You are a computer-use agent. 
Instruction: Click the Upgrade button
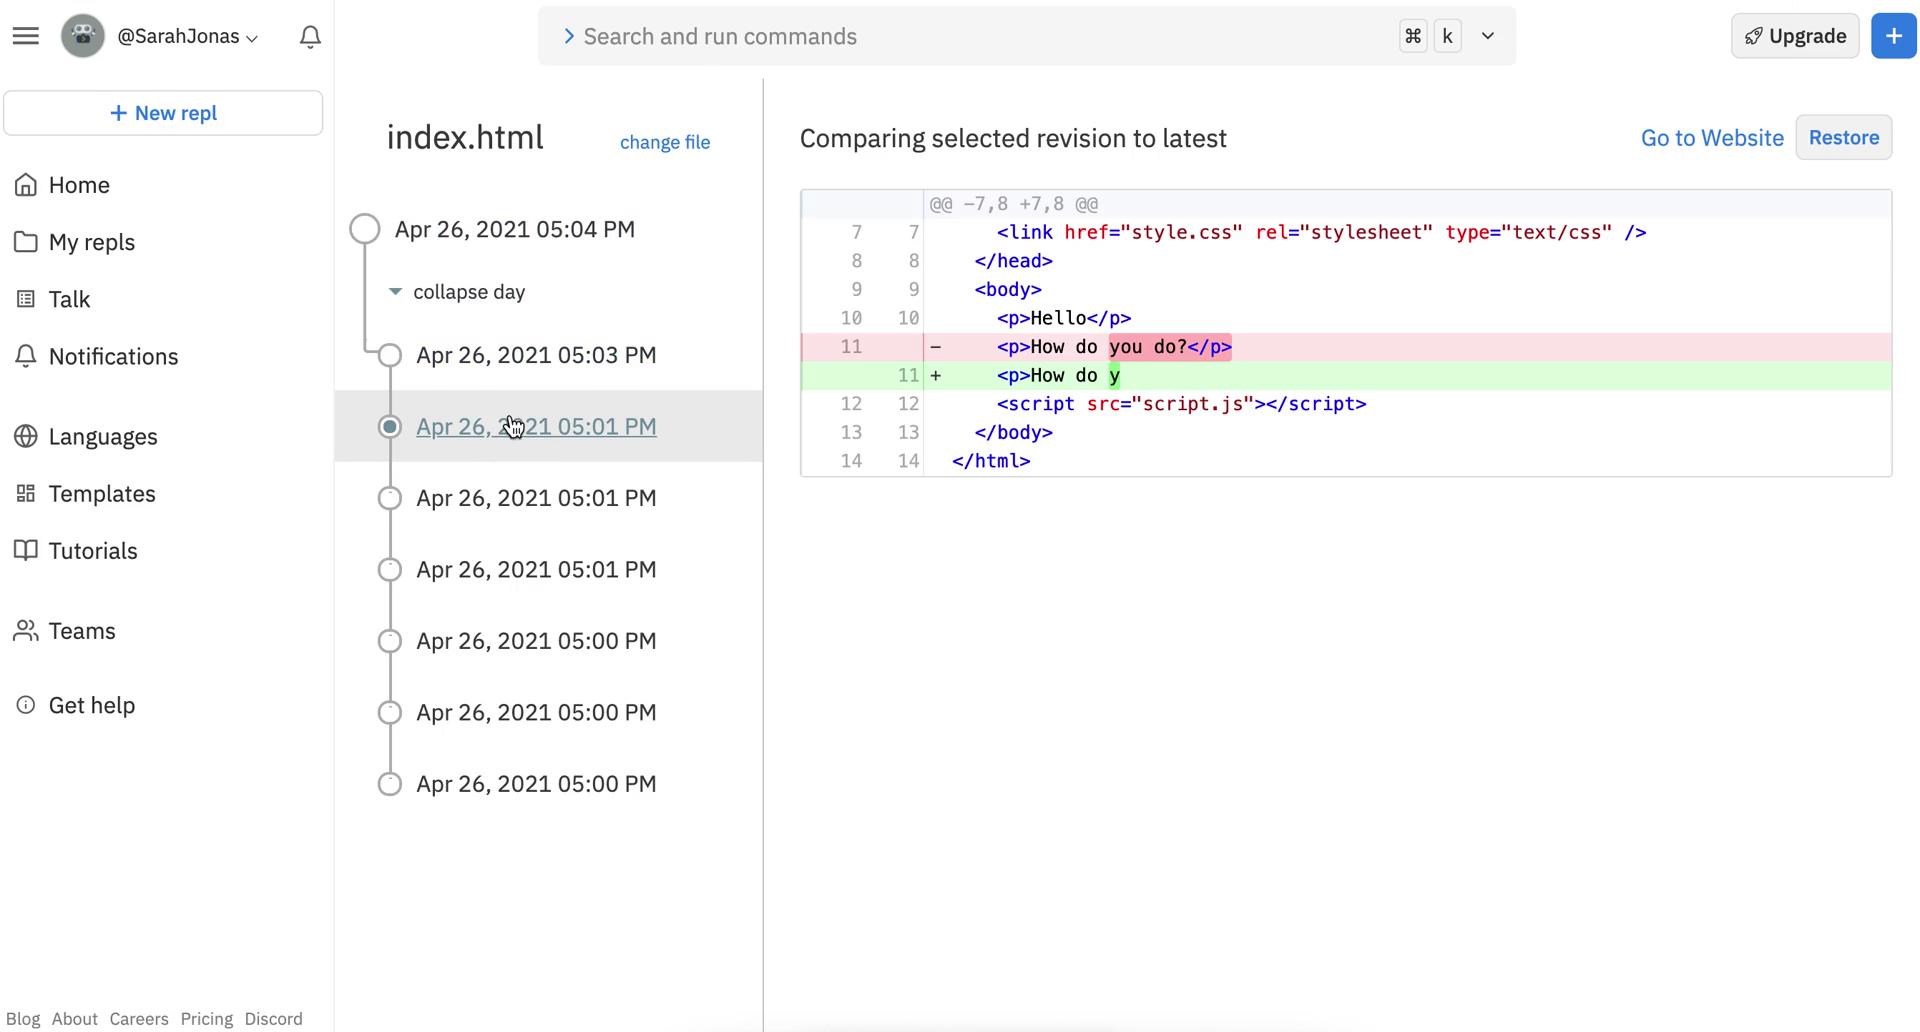point(1795,36)
